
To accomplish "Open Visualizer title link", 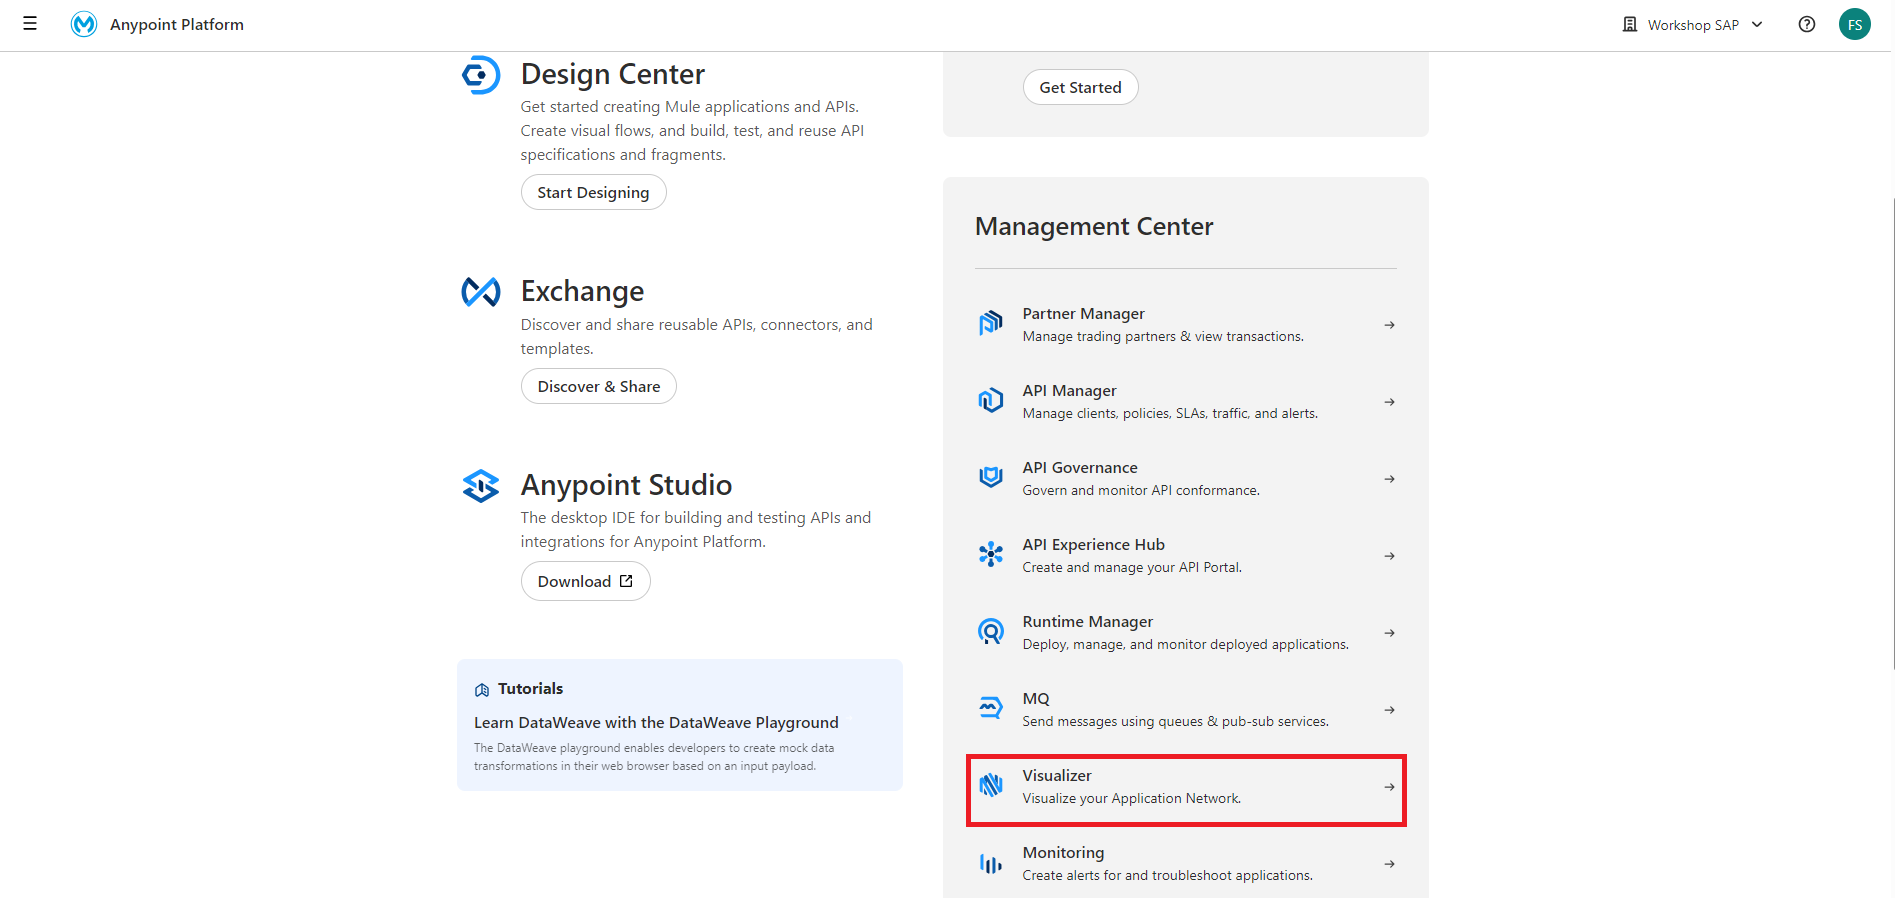I will pyautogui.click(x=1057, y=776).
